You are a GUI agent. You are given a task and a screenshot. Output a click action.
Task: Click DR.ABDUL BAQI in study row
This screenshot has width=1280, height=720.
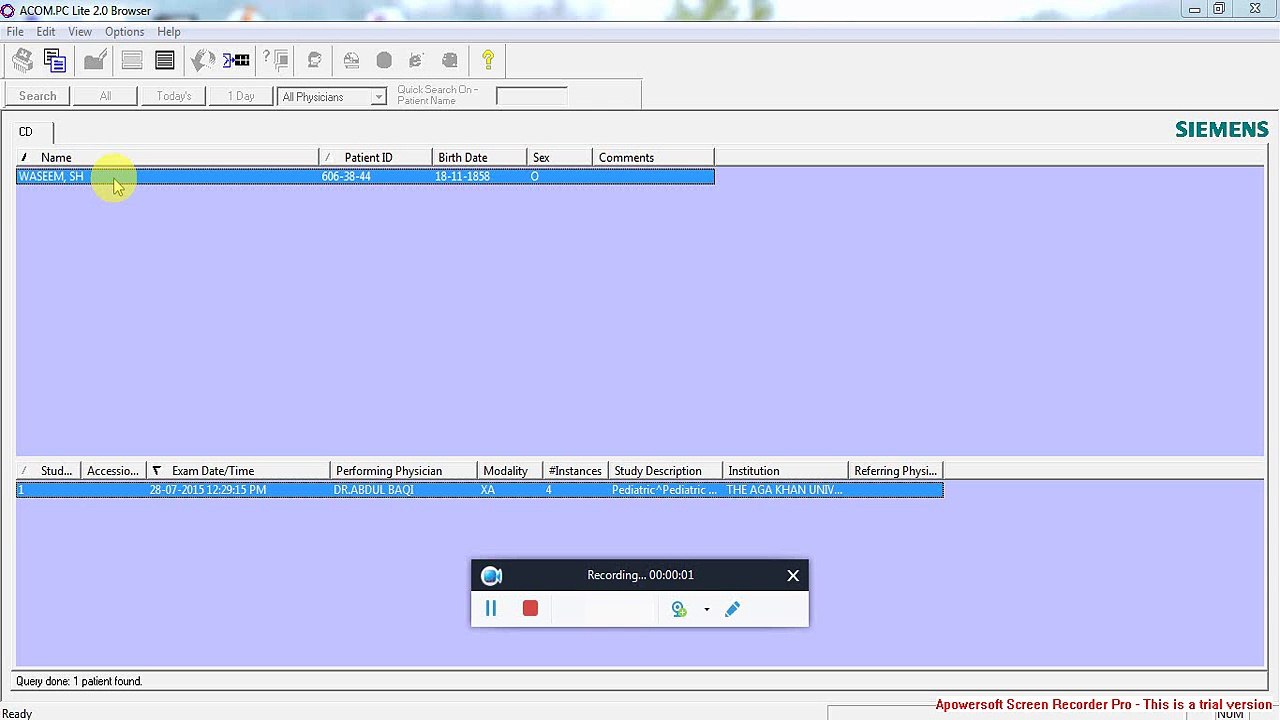(x=373, y=490)
